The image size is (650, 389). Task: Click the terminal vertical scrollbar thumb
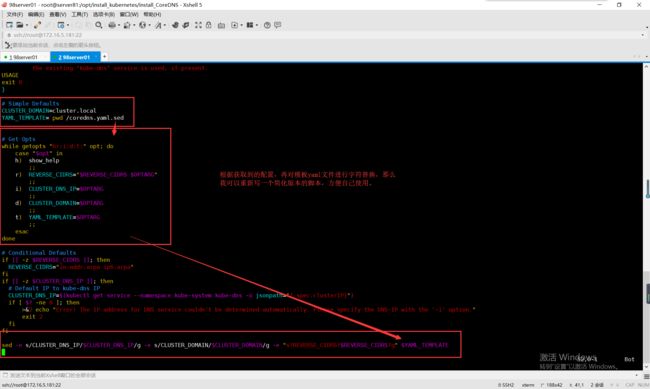click(647, 189)
